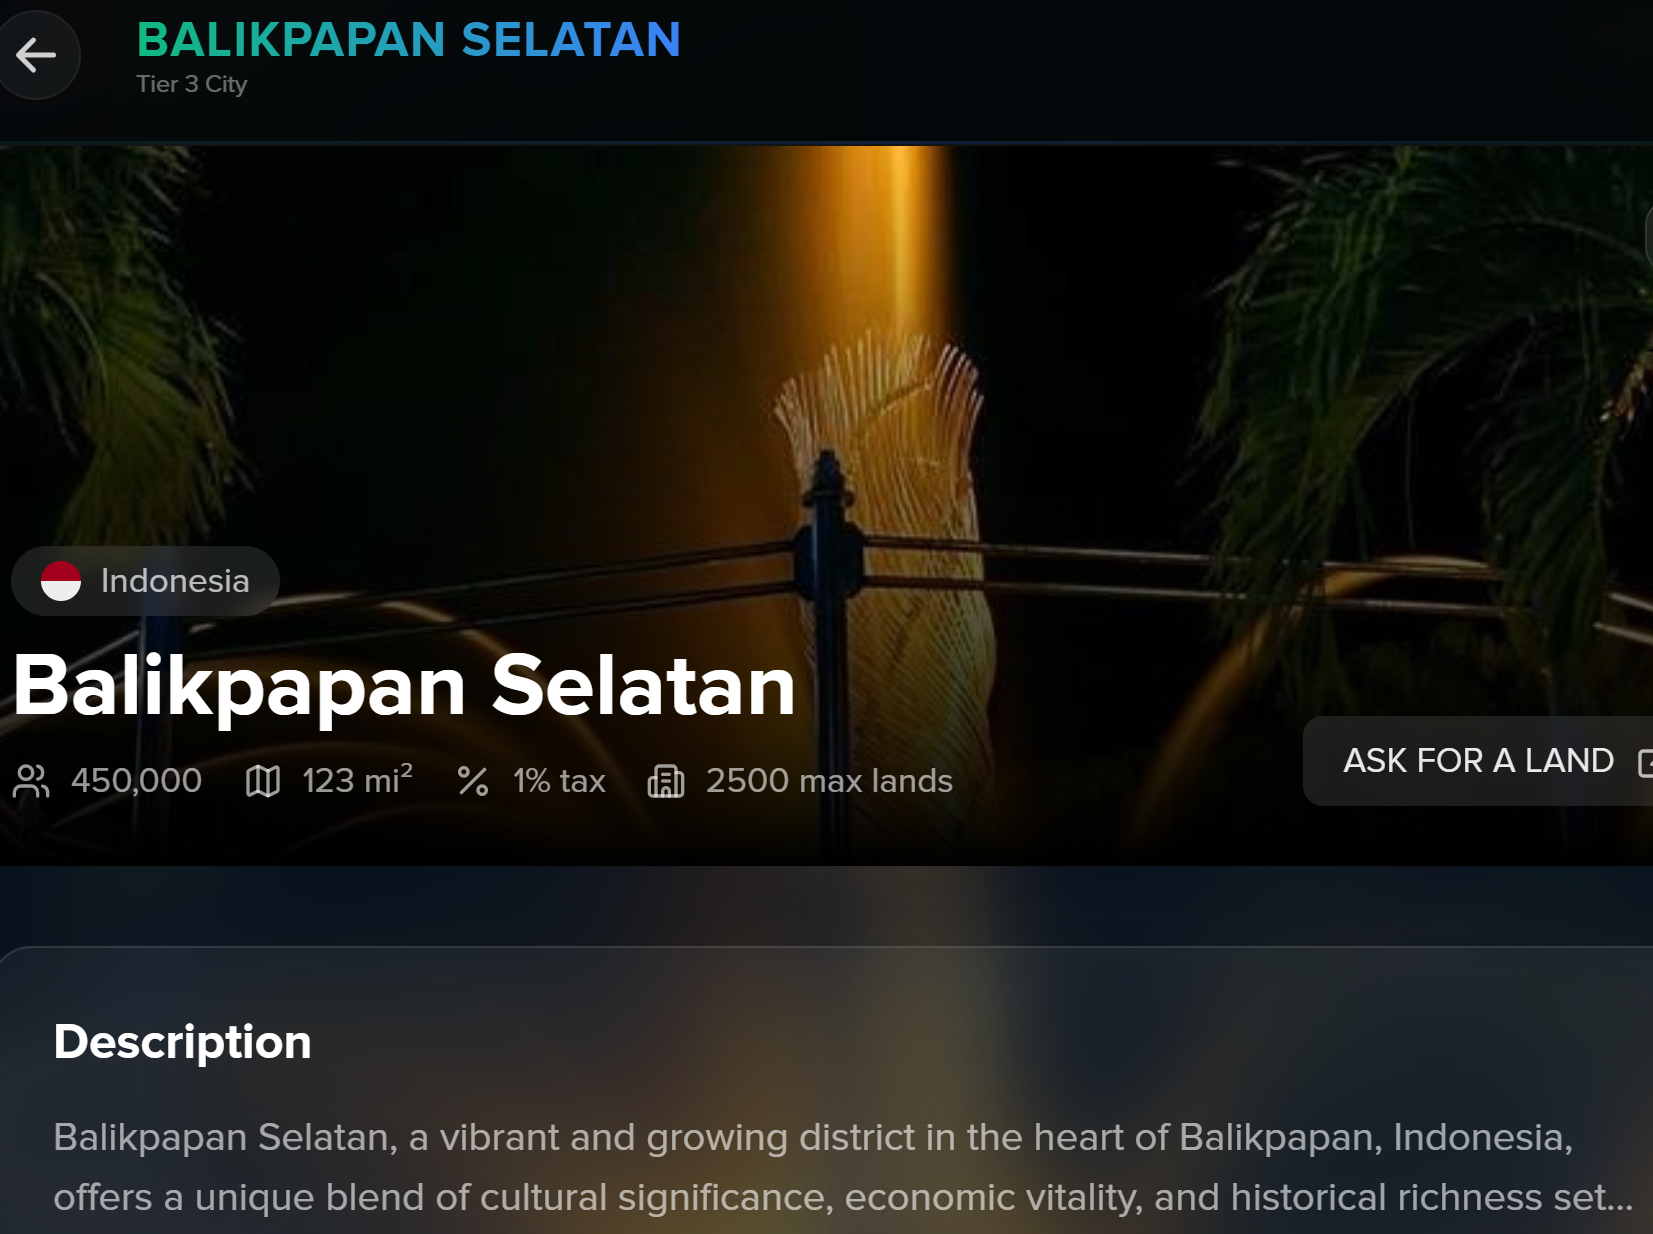Click the partially visible button at banner's right edge
This screenshot has width=1653, height=1234.
coord(1649,237)
